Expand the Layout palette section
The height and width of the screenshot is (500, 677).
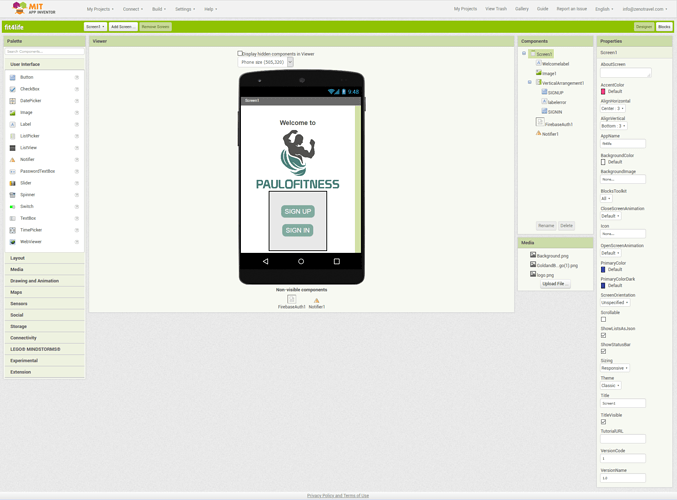pyautogui.click(x=44, y=258)
